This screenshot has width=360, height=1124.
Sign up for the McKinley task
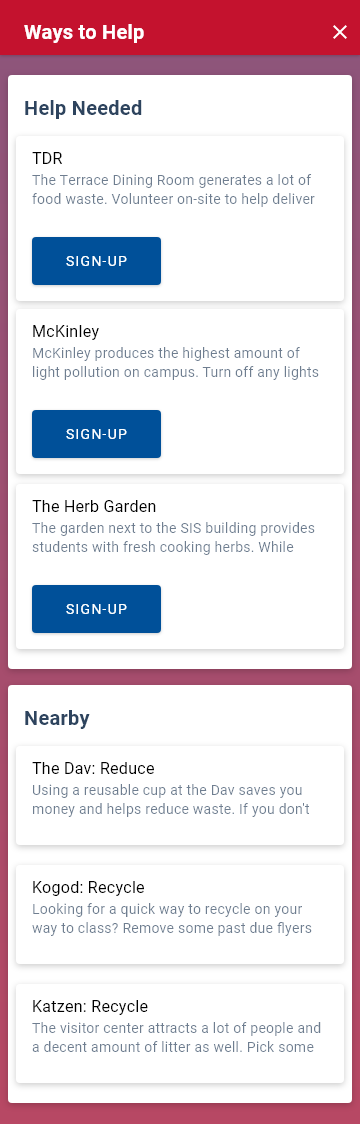[x=96, y=434]
